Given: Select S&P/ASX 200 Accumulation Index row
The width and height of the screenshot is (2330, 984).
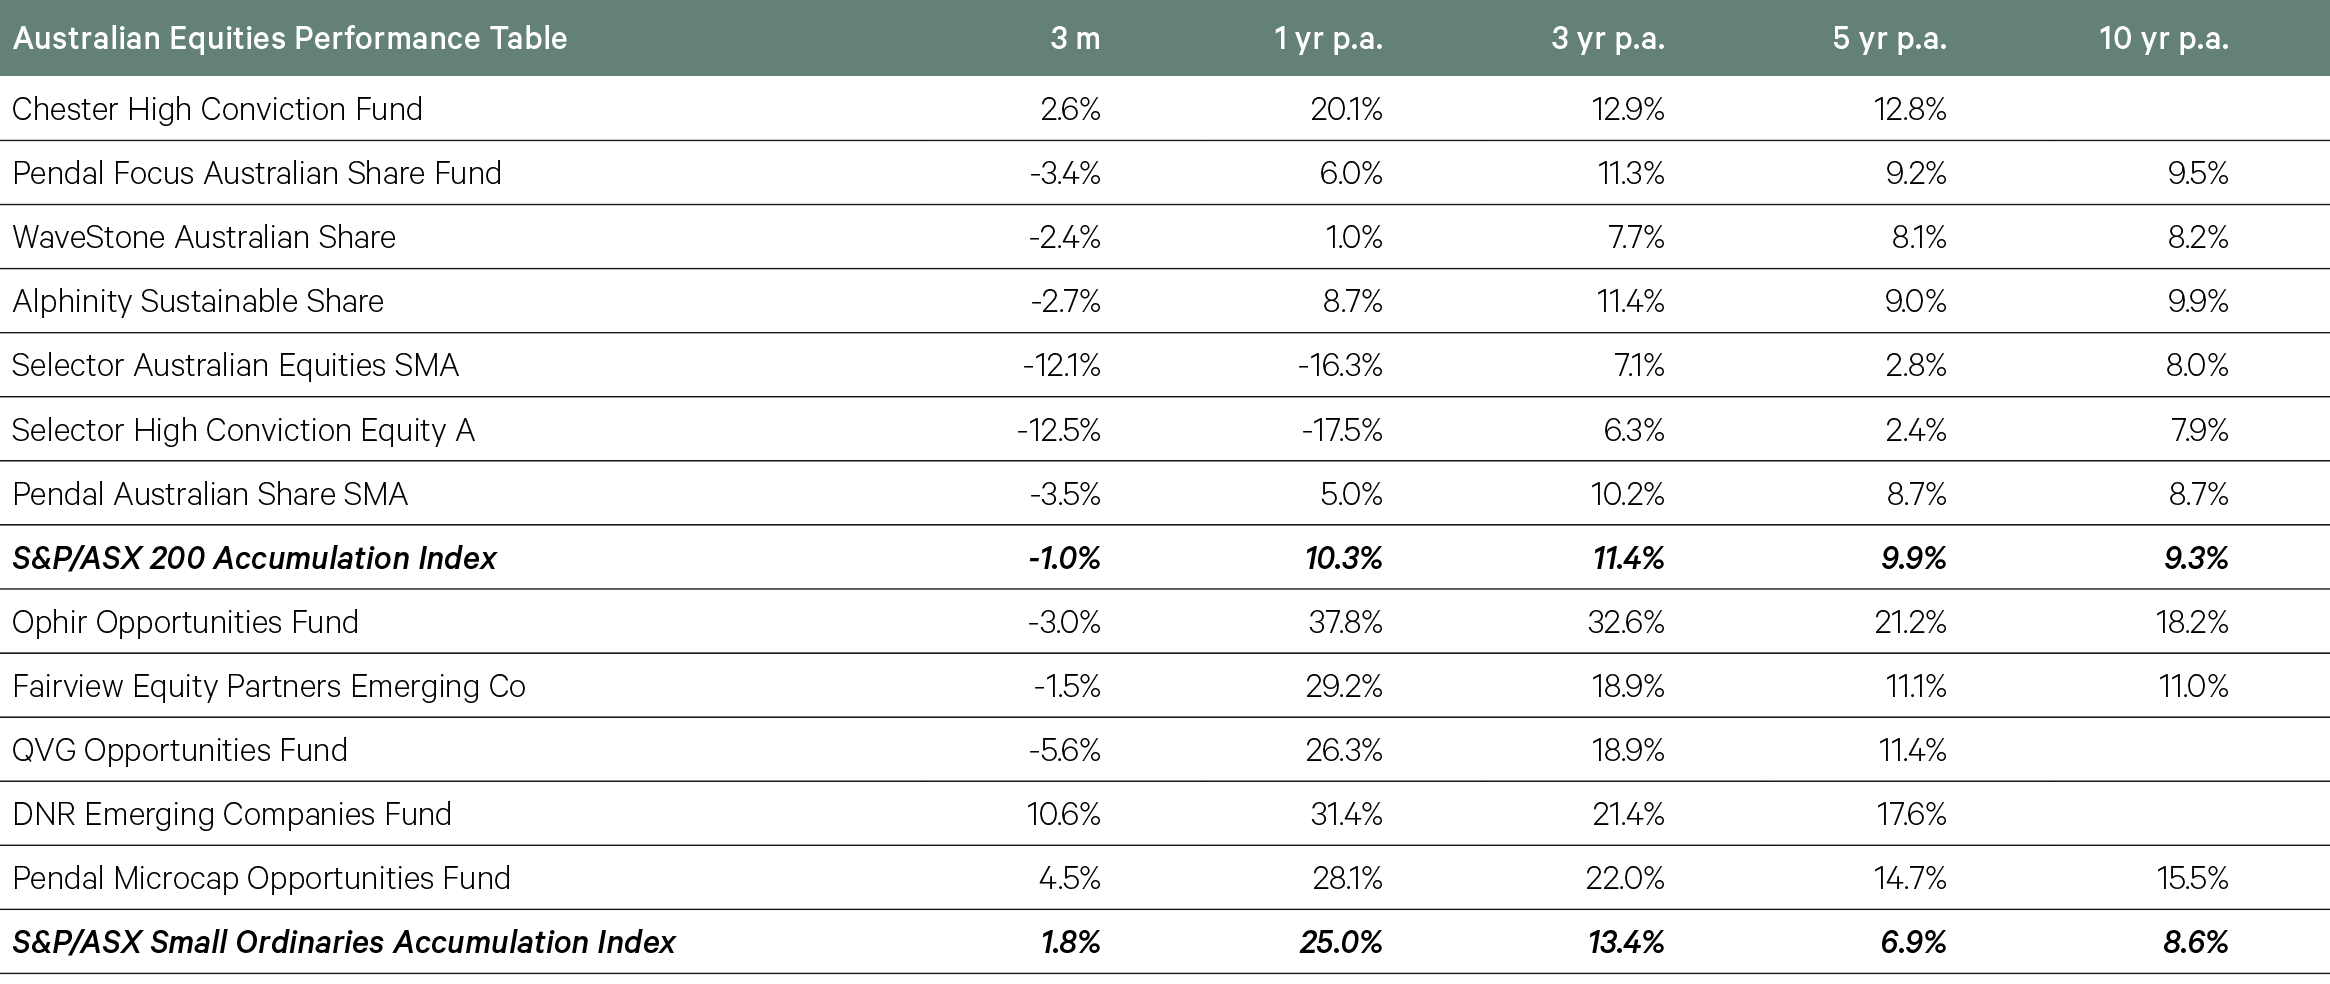Looking at the screenshot, I should click(254, 557).
